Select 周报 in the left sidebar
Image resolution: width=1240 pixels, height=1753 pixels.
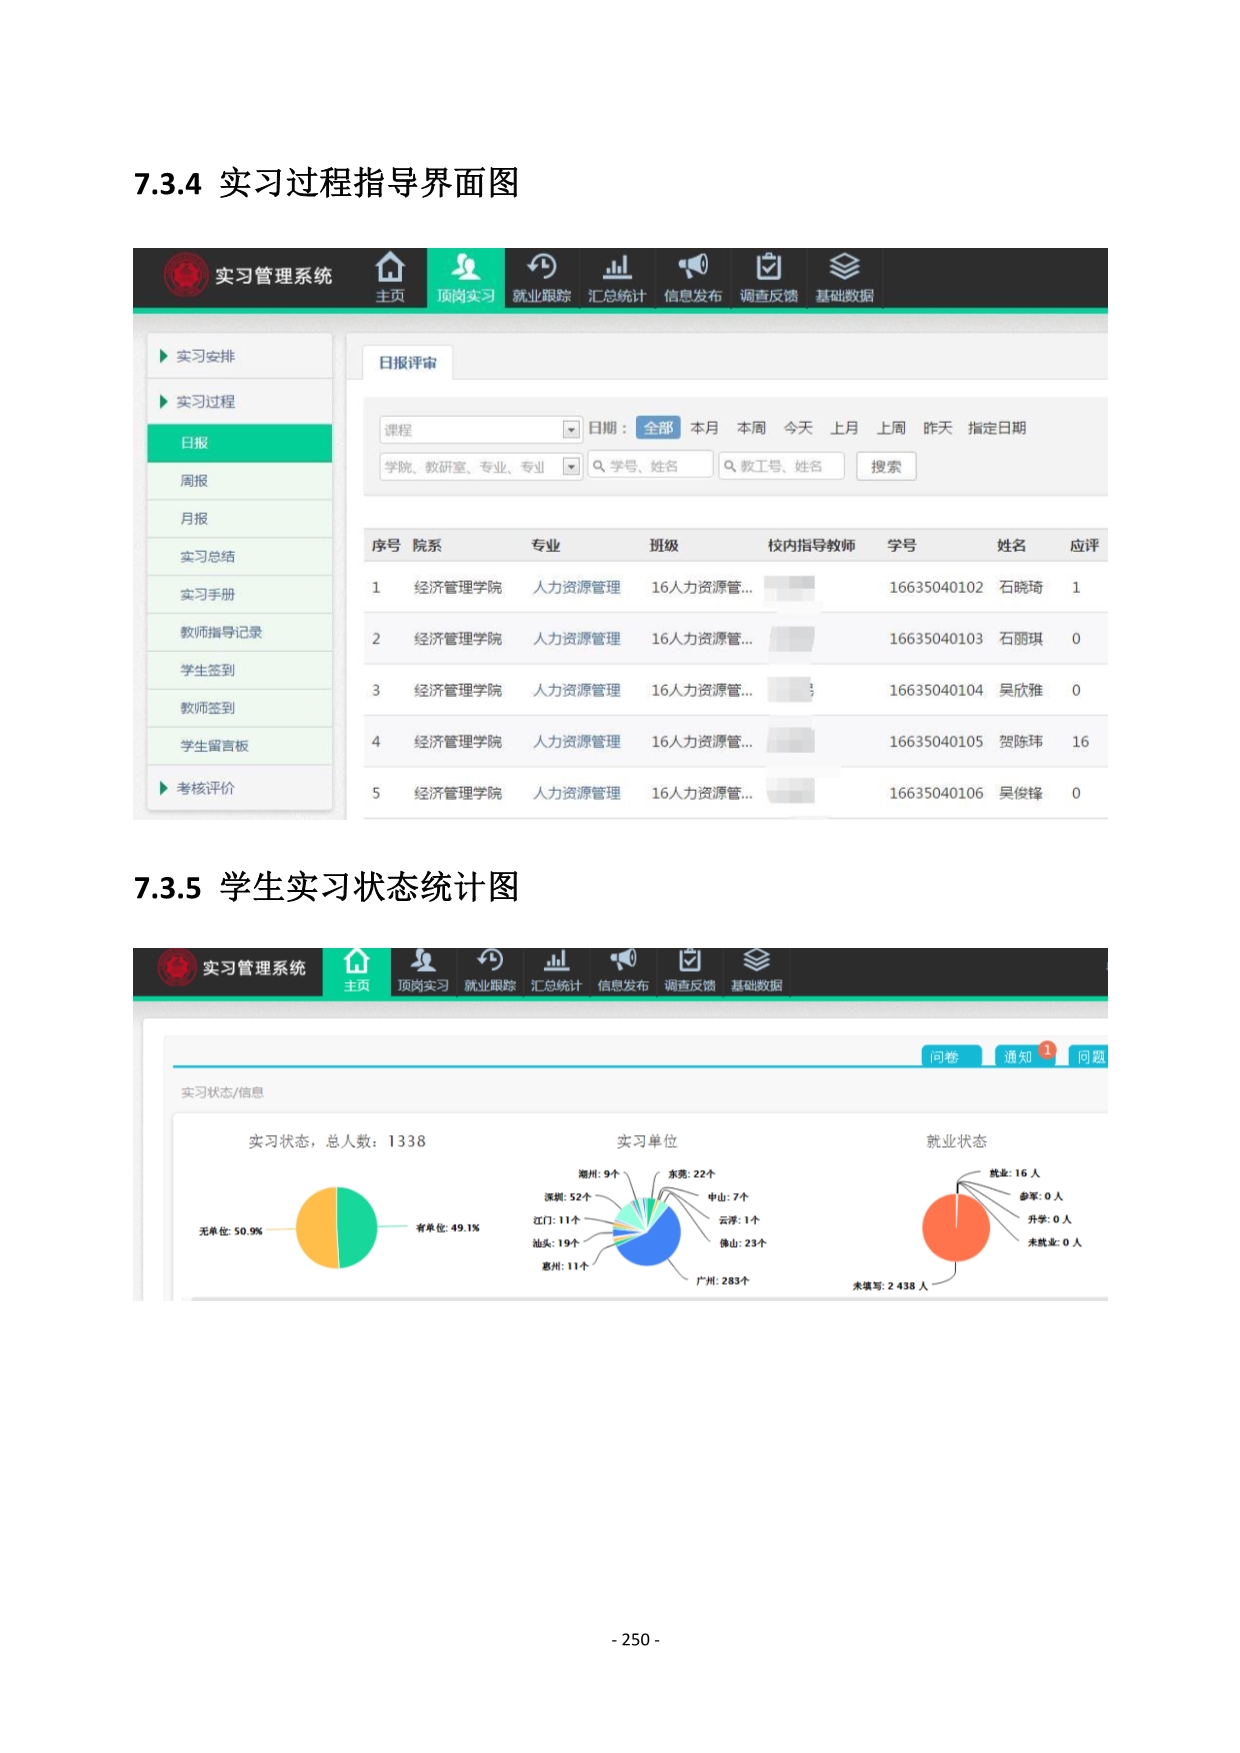(194, 481)
